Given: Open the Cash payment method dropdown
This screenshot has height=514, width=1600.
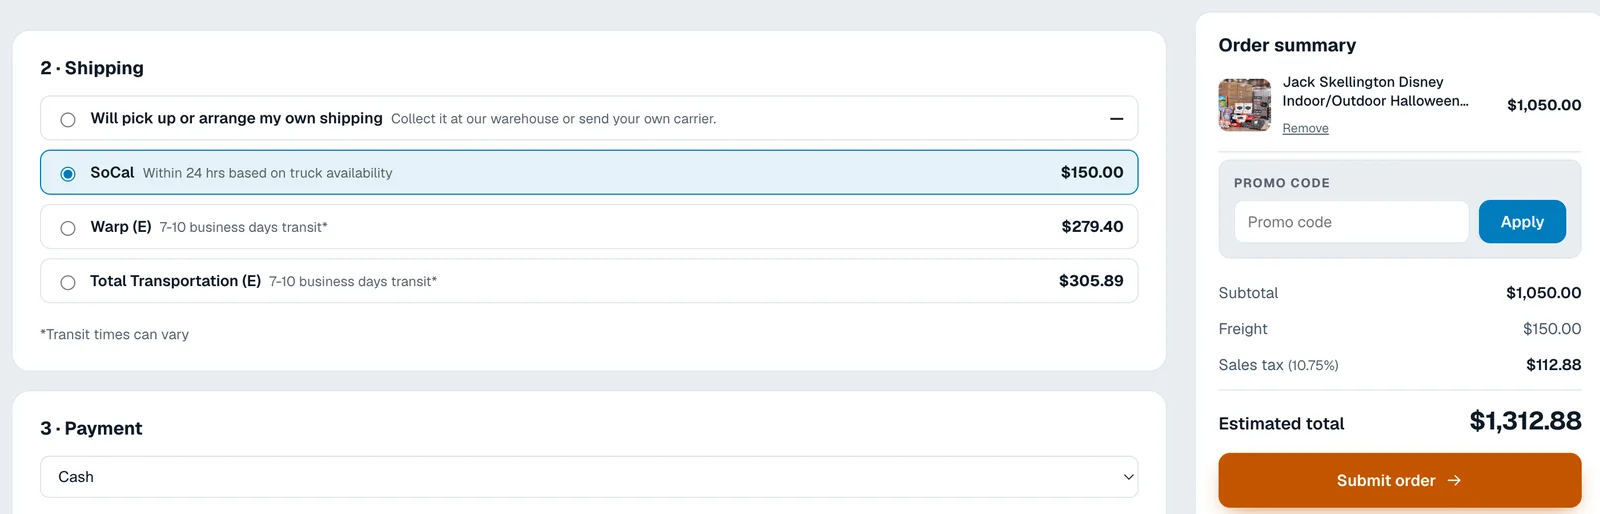Looking at the screenshot, I should (589, 477).
